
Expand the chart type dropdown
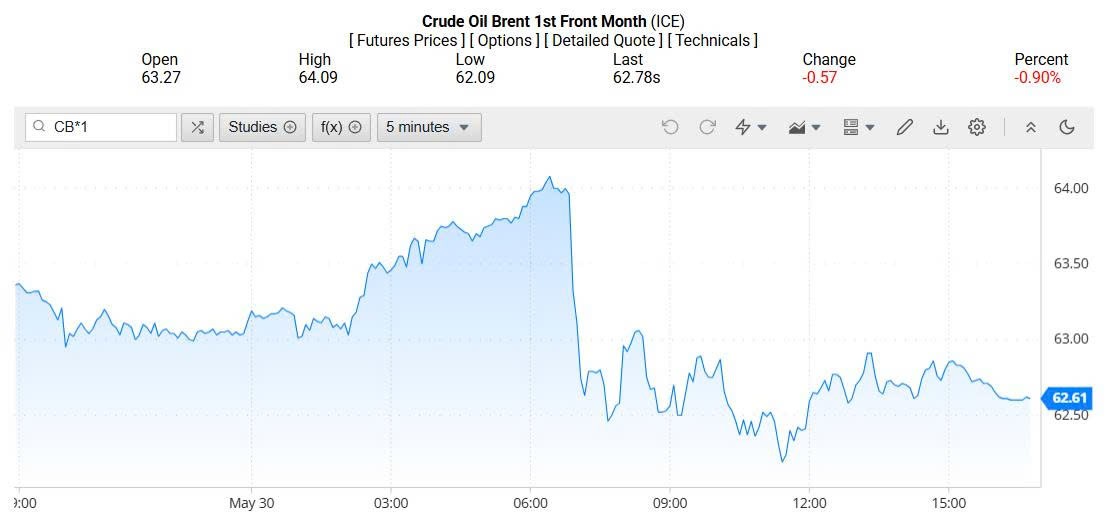pyautogui.click(x=804, y=127)
